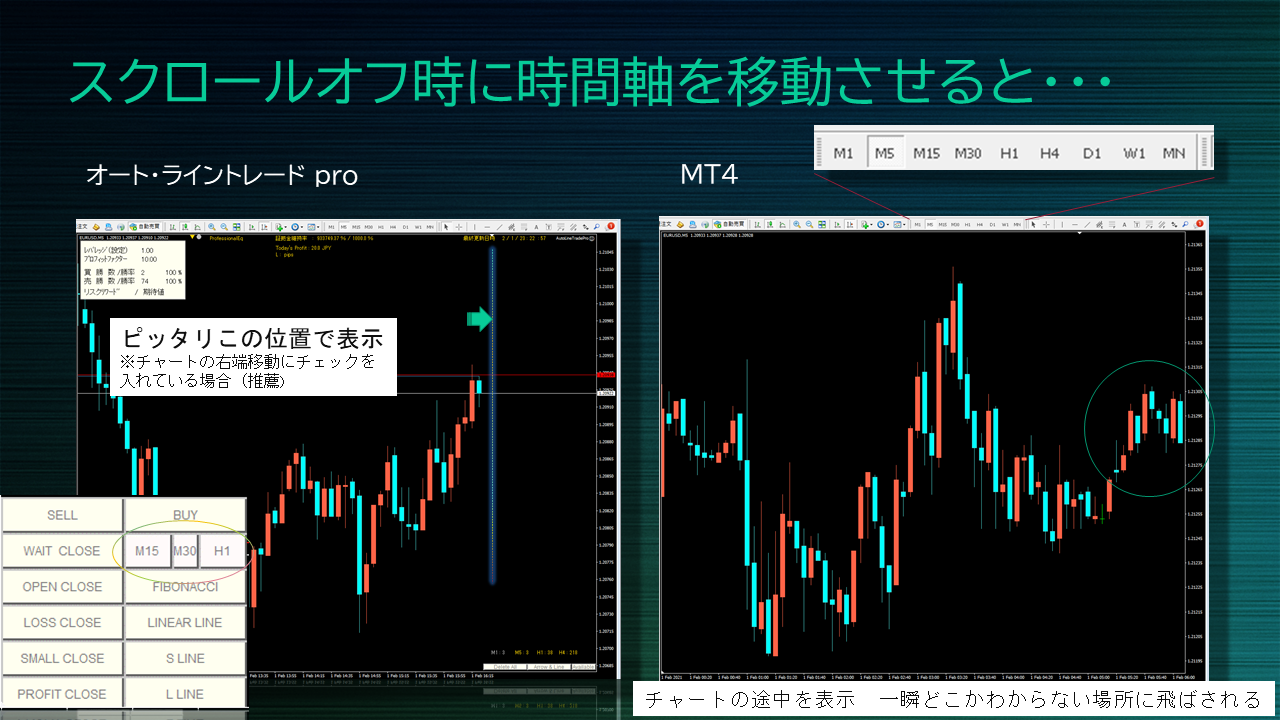Toggle chart shift in the left pro window
This screenshot has height=720, width=1280.
click(262, 227)
